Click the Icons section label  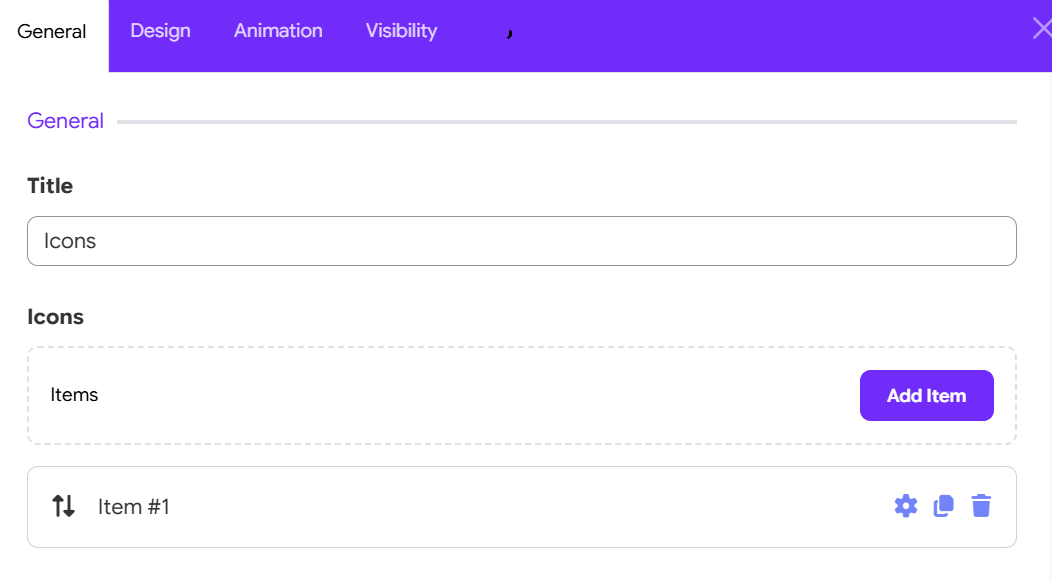[55, 317]
